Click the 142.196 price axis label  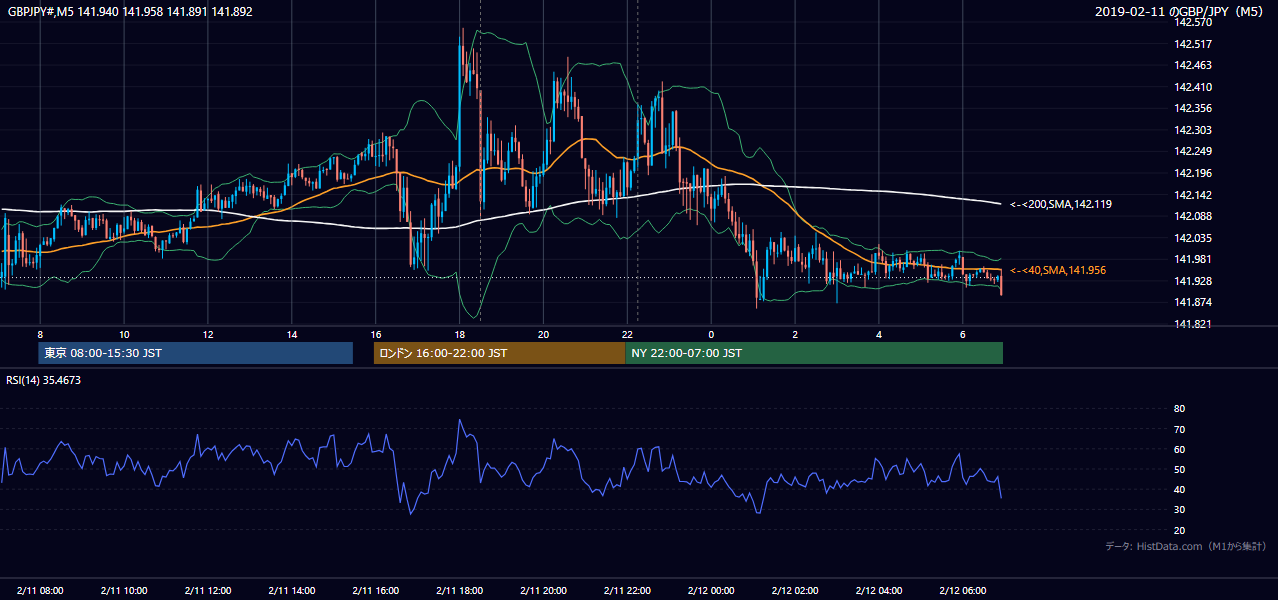(x=1192, y=173)
